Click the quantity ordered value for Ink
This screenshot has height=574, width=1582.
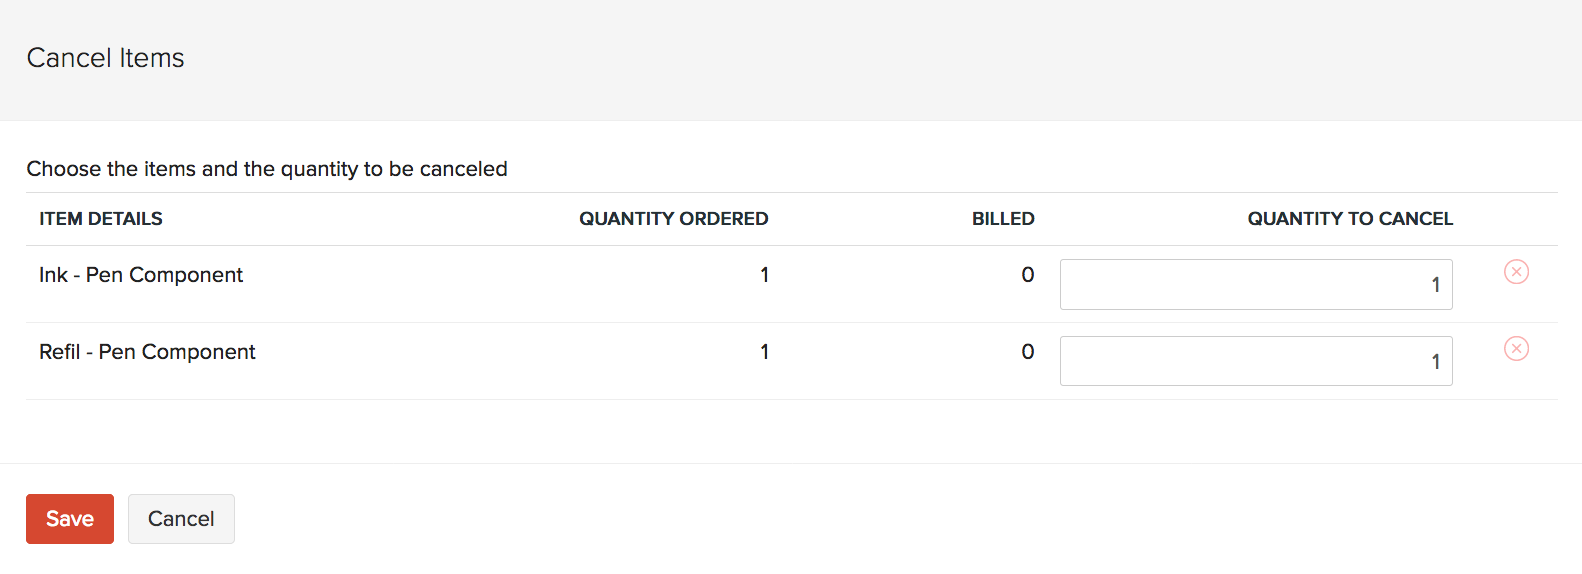click(764, 275)
